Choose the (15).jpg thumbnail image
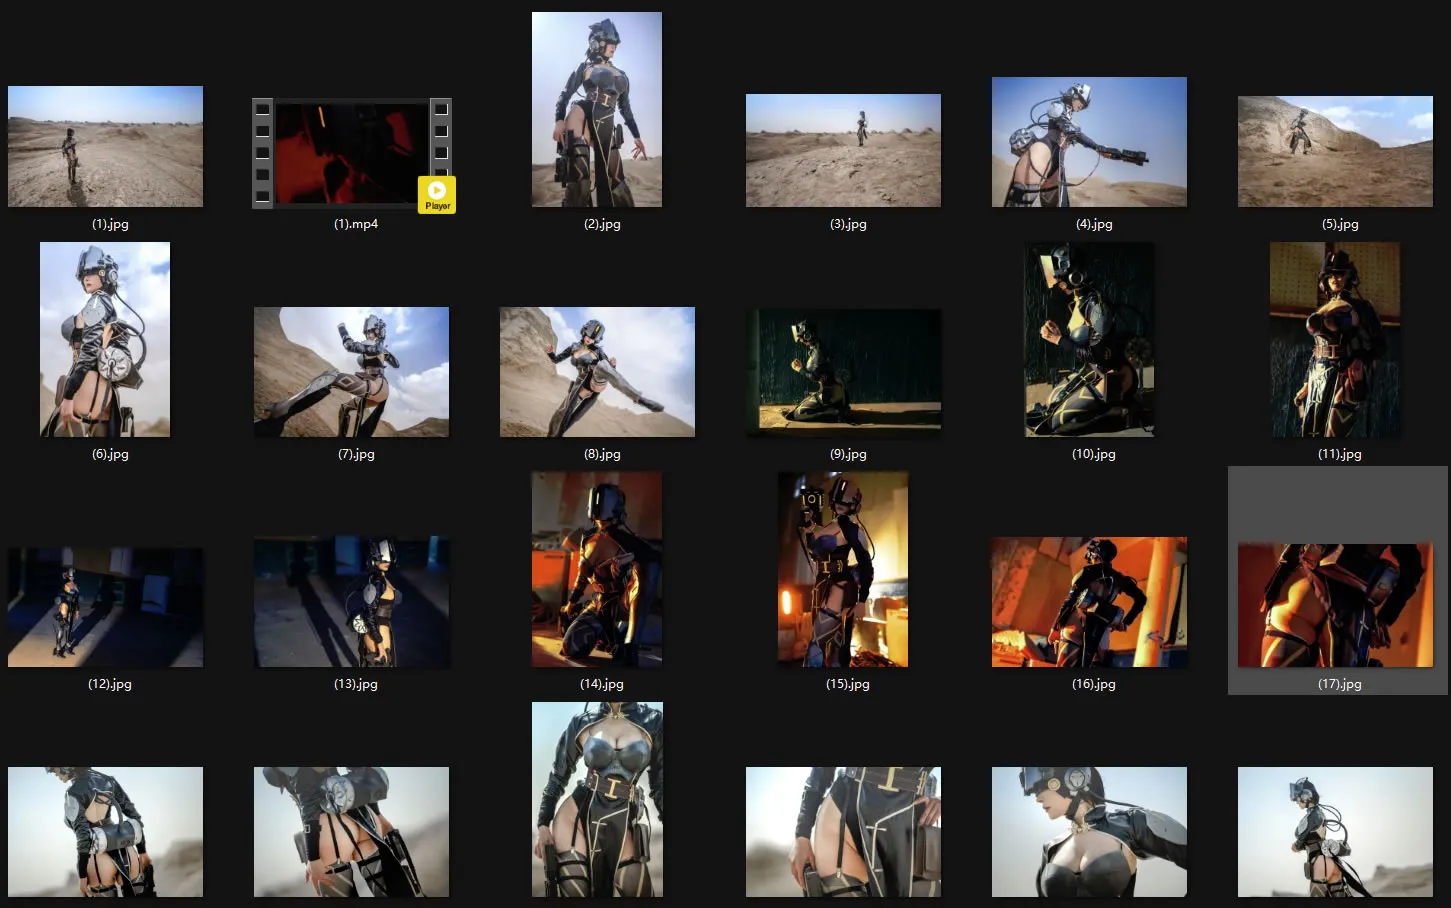Viewport: 1451px width, 908px height. (843, 569)
